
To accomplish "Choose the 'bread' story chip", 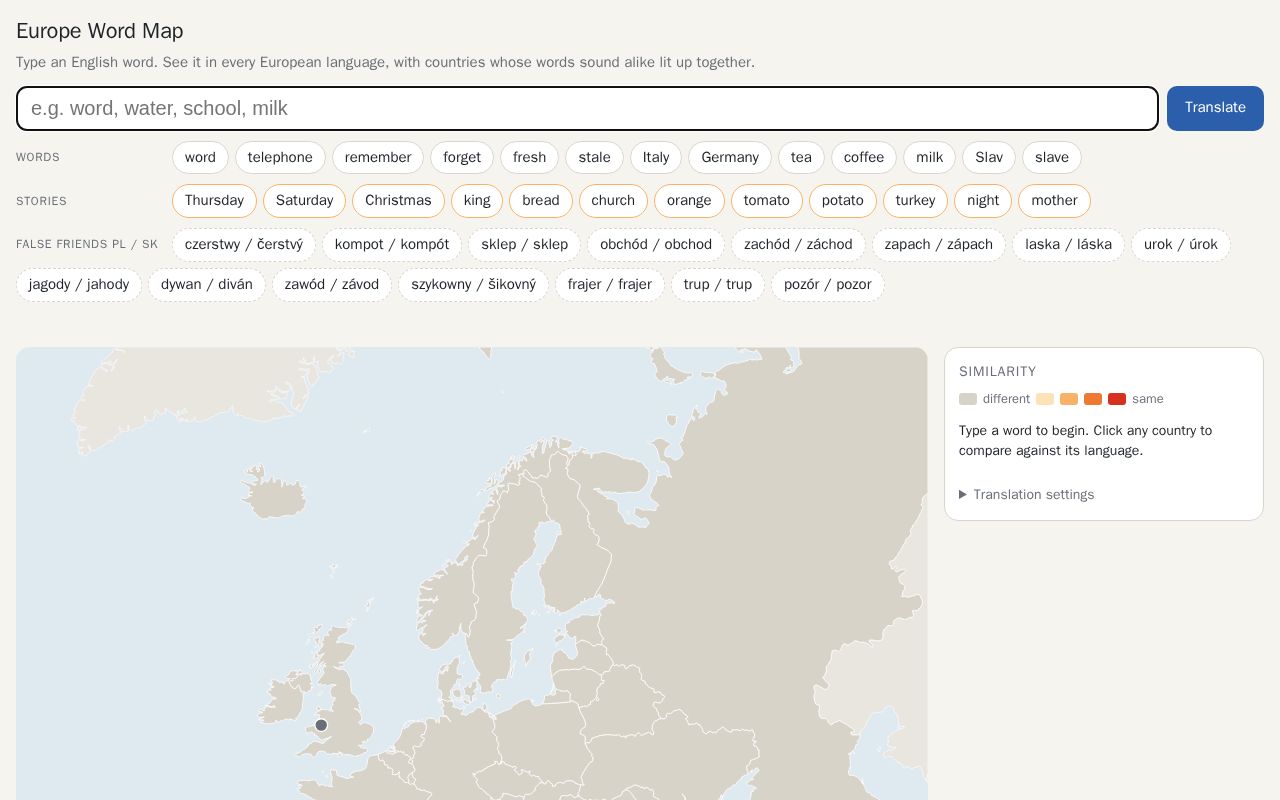I will point(541,201).
